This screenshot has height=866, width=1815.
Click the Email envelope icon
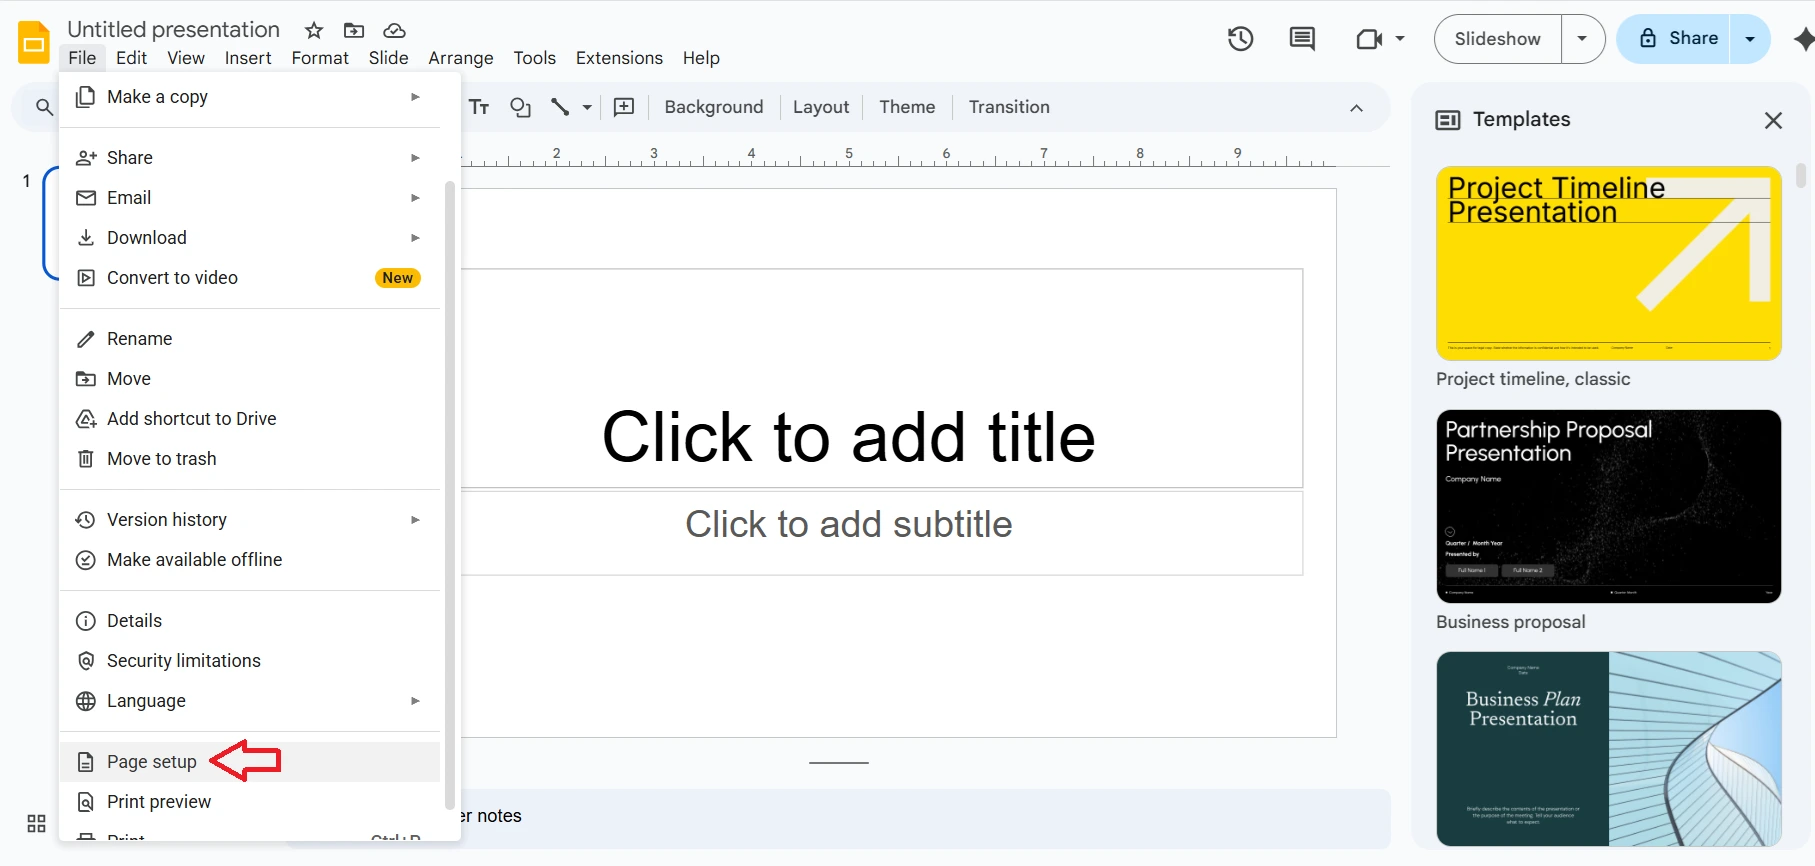tap(86, 198)
